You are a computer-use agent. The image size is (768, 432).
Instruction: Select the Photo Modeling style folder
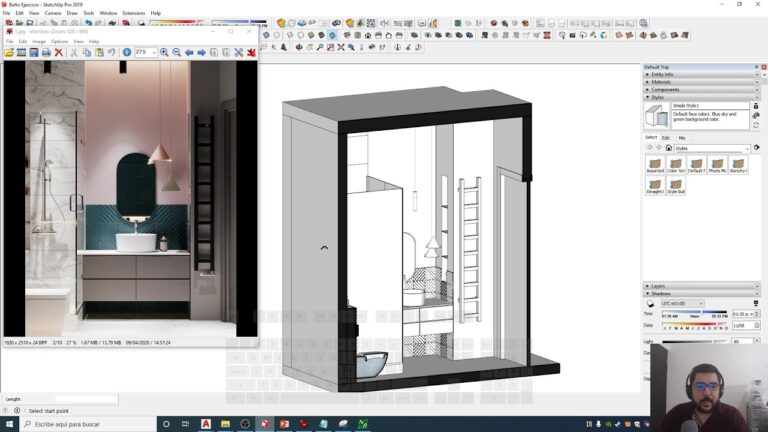pyautogui.click(x=717, y=164)
